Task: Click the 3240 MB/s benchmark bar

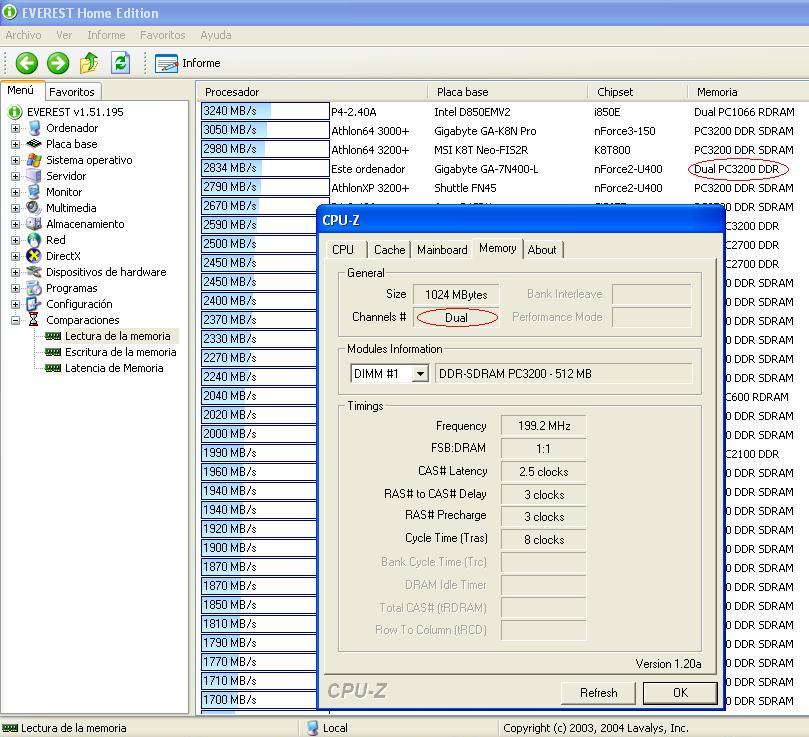Action: pos(265,111)
